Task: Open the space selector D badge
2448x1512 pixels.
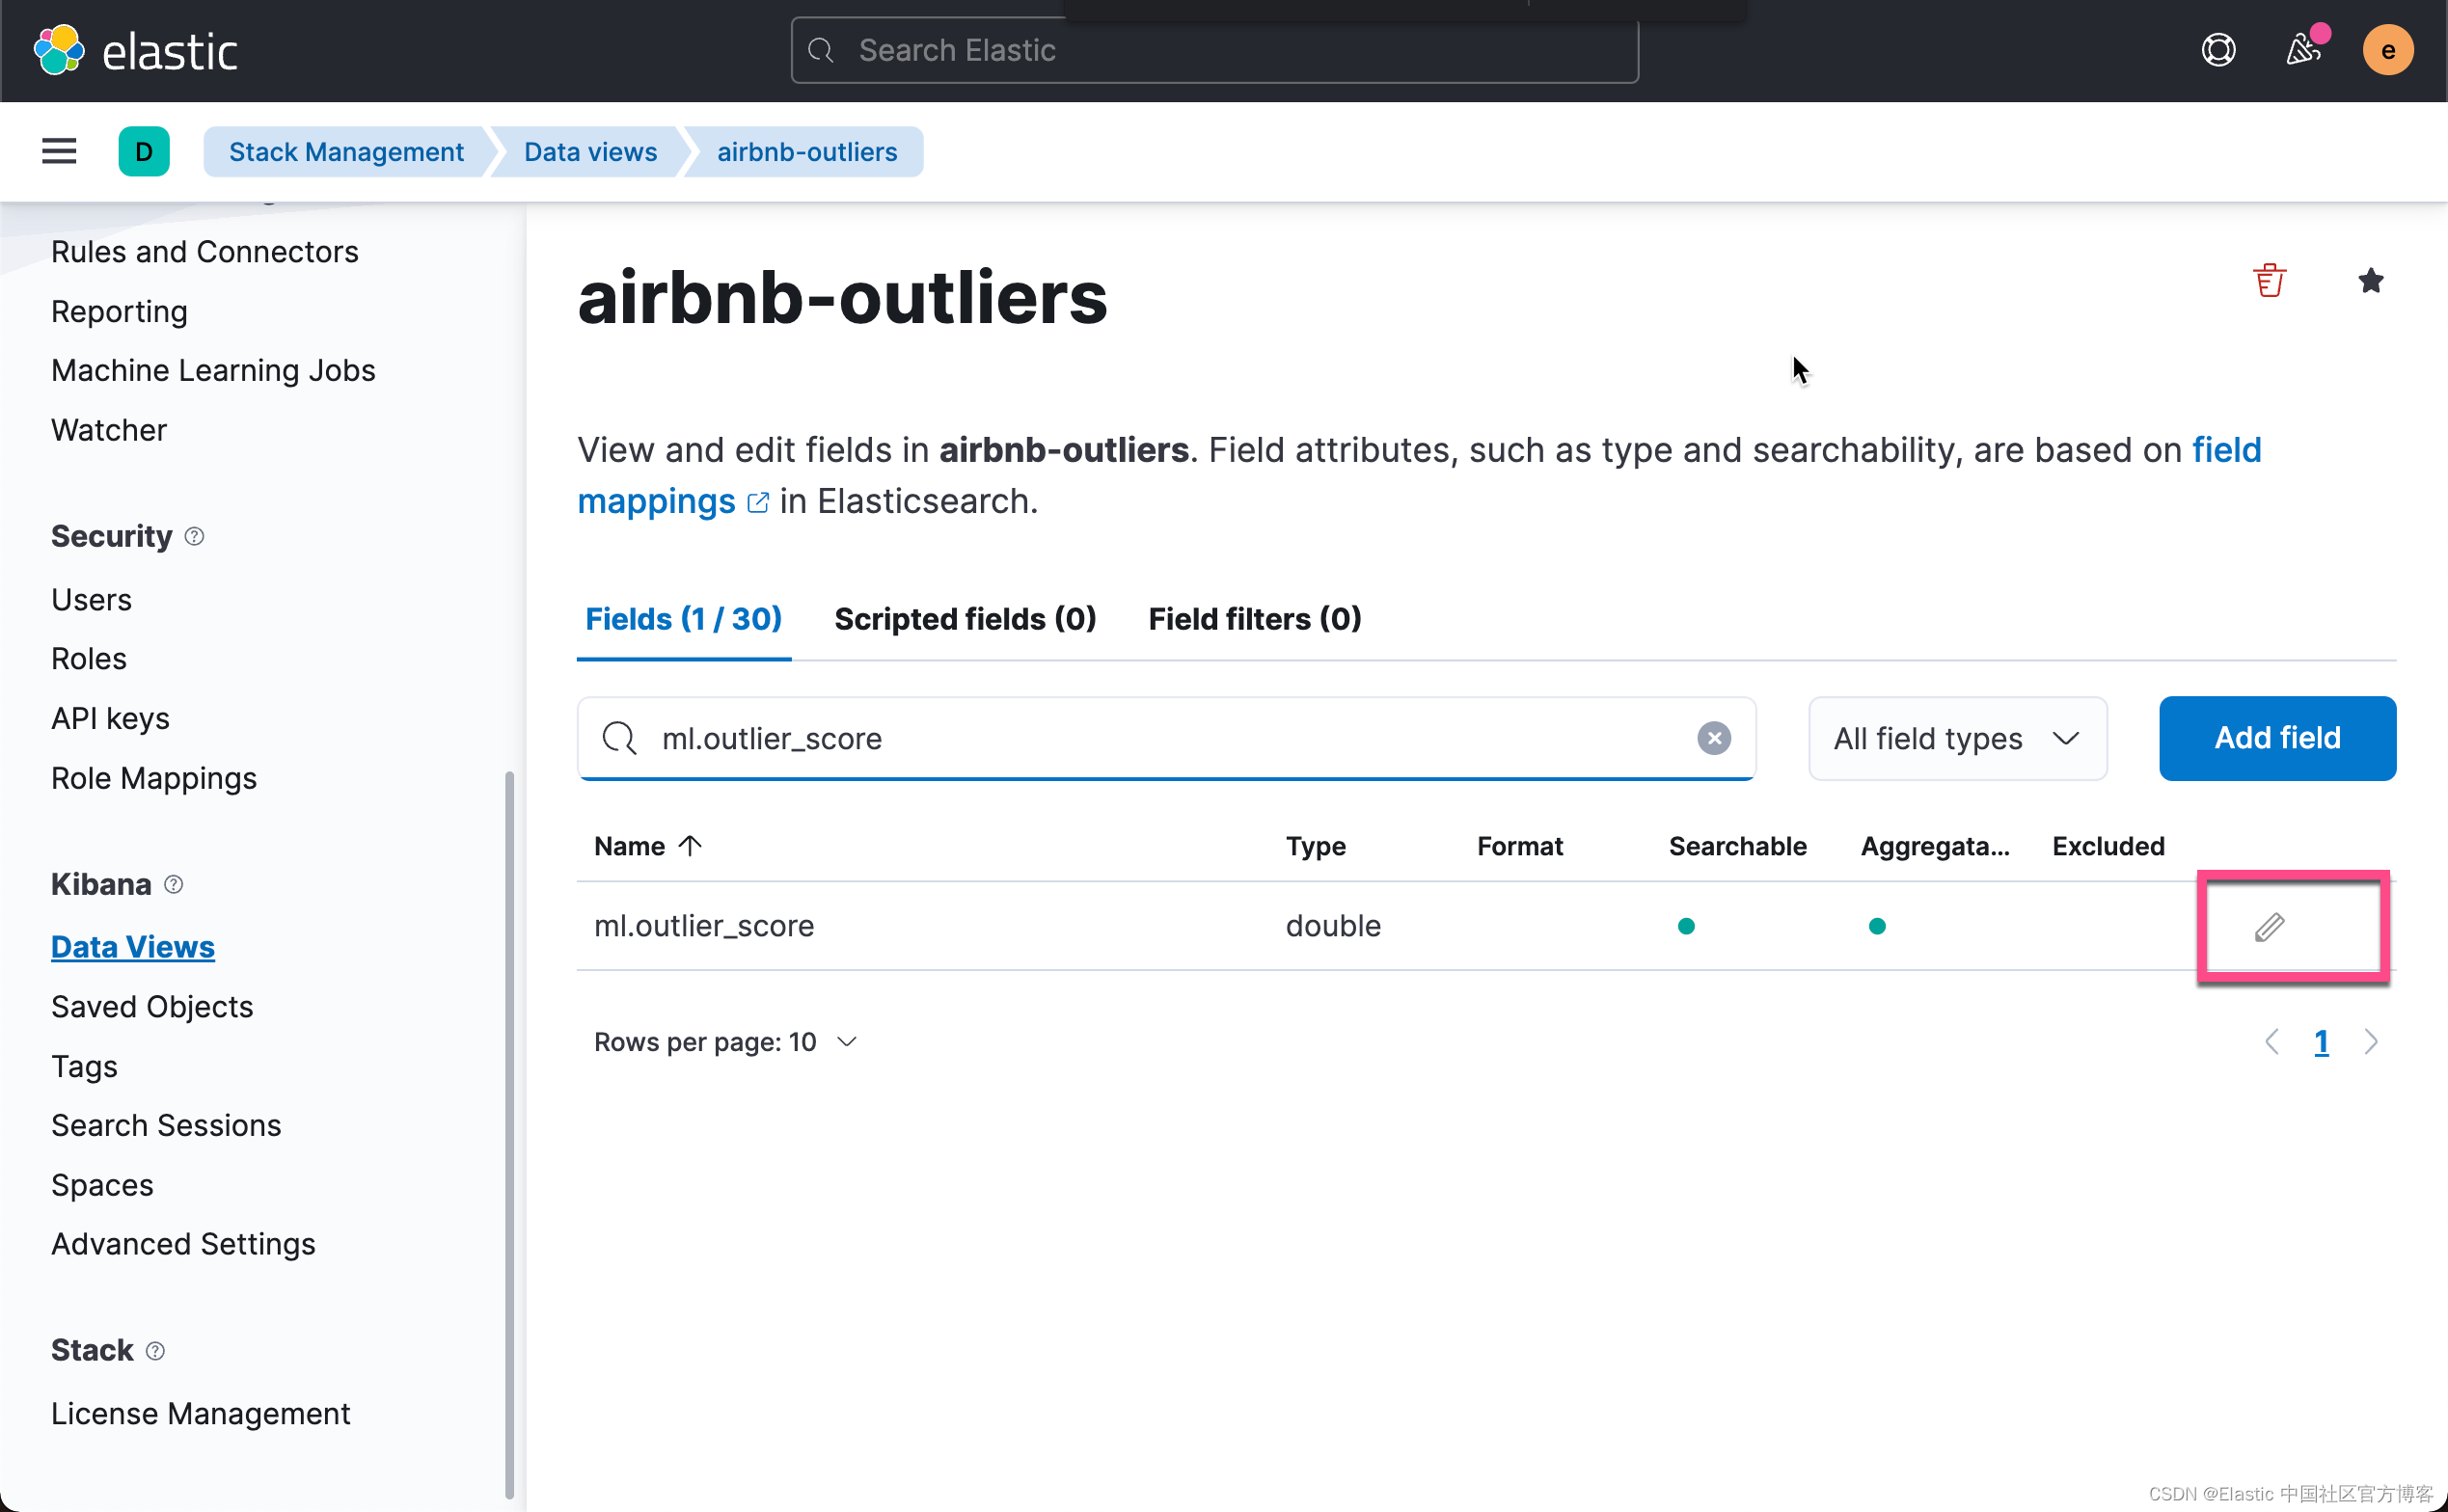Action: click(144, 151)
